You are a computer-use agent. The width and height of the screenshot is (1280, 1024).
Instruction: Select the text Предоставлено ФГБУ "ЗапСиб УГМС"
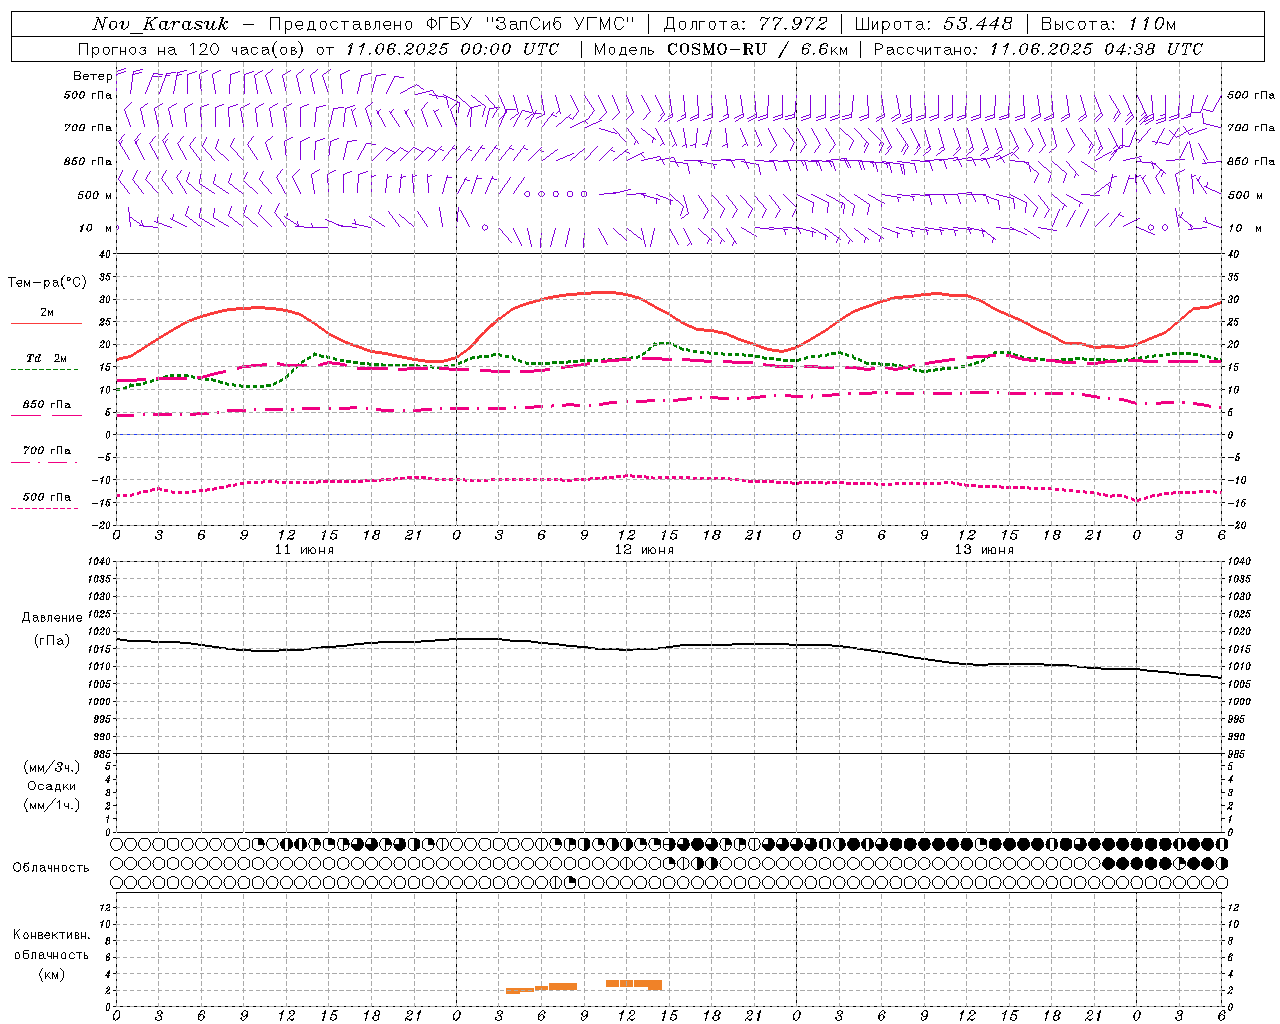click(452, 24)
